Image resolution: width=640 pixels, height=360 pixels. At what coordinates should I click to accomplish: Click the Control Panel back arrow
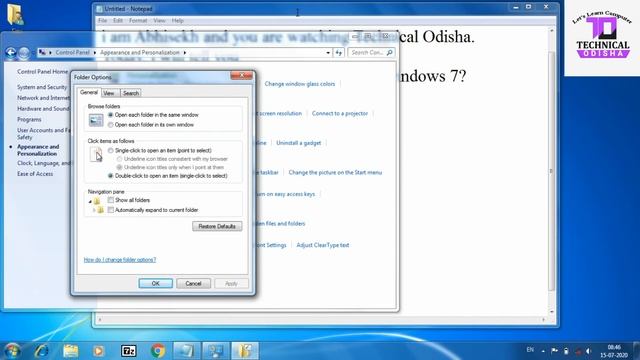click(x=11, y=53)
